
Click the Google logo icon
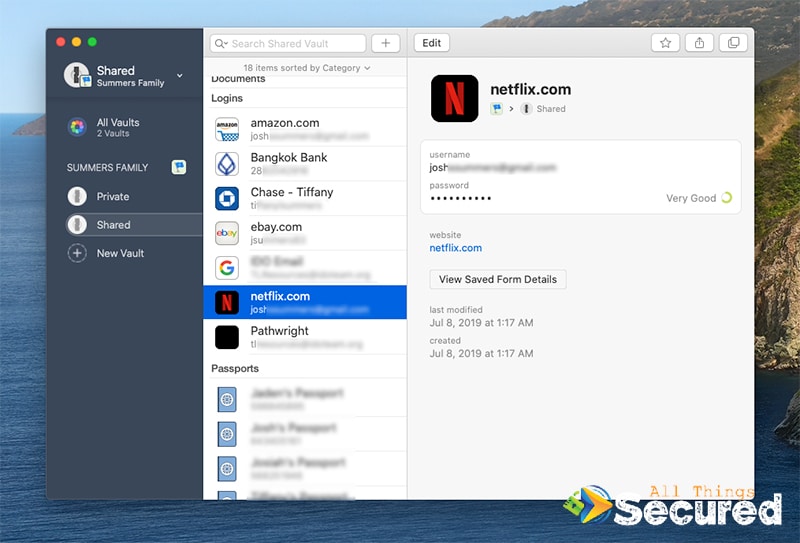[227, 268]
